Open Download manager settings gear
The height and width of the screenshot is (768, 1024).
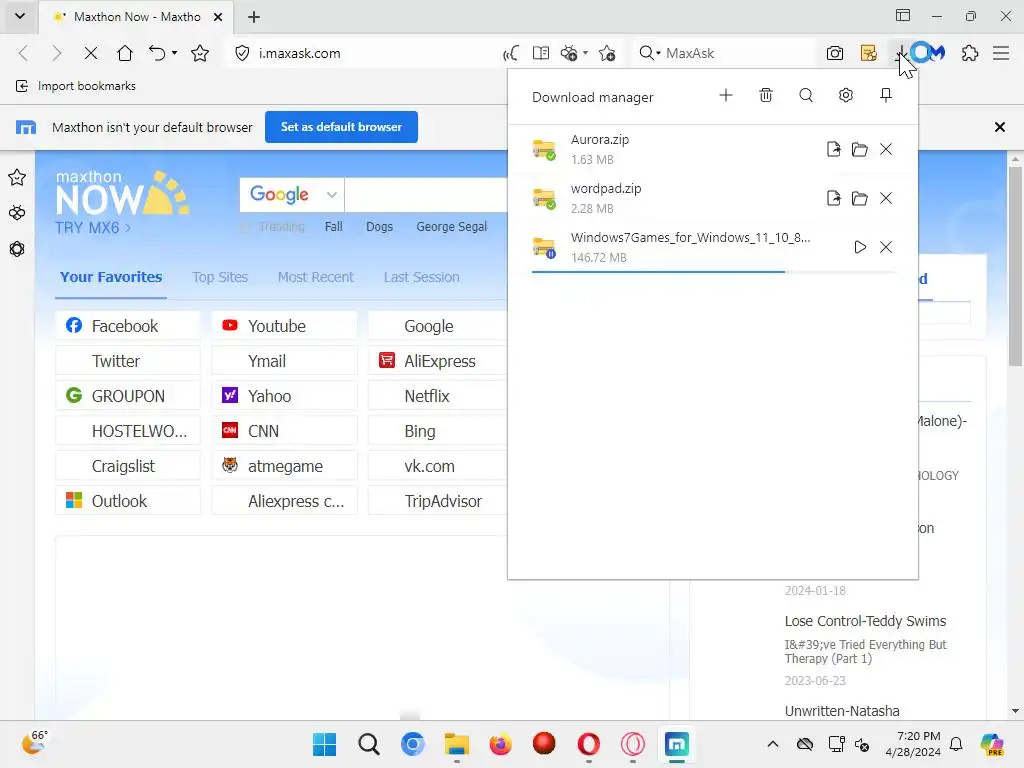846,95
